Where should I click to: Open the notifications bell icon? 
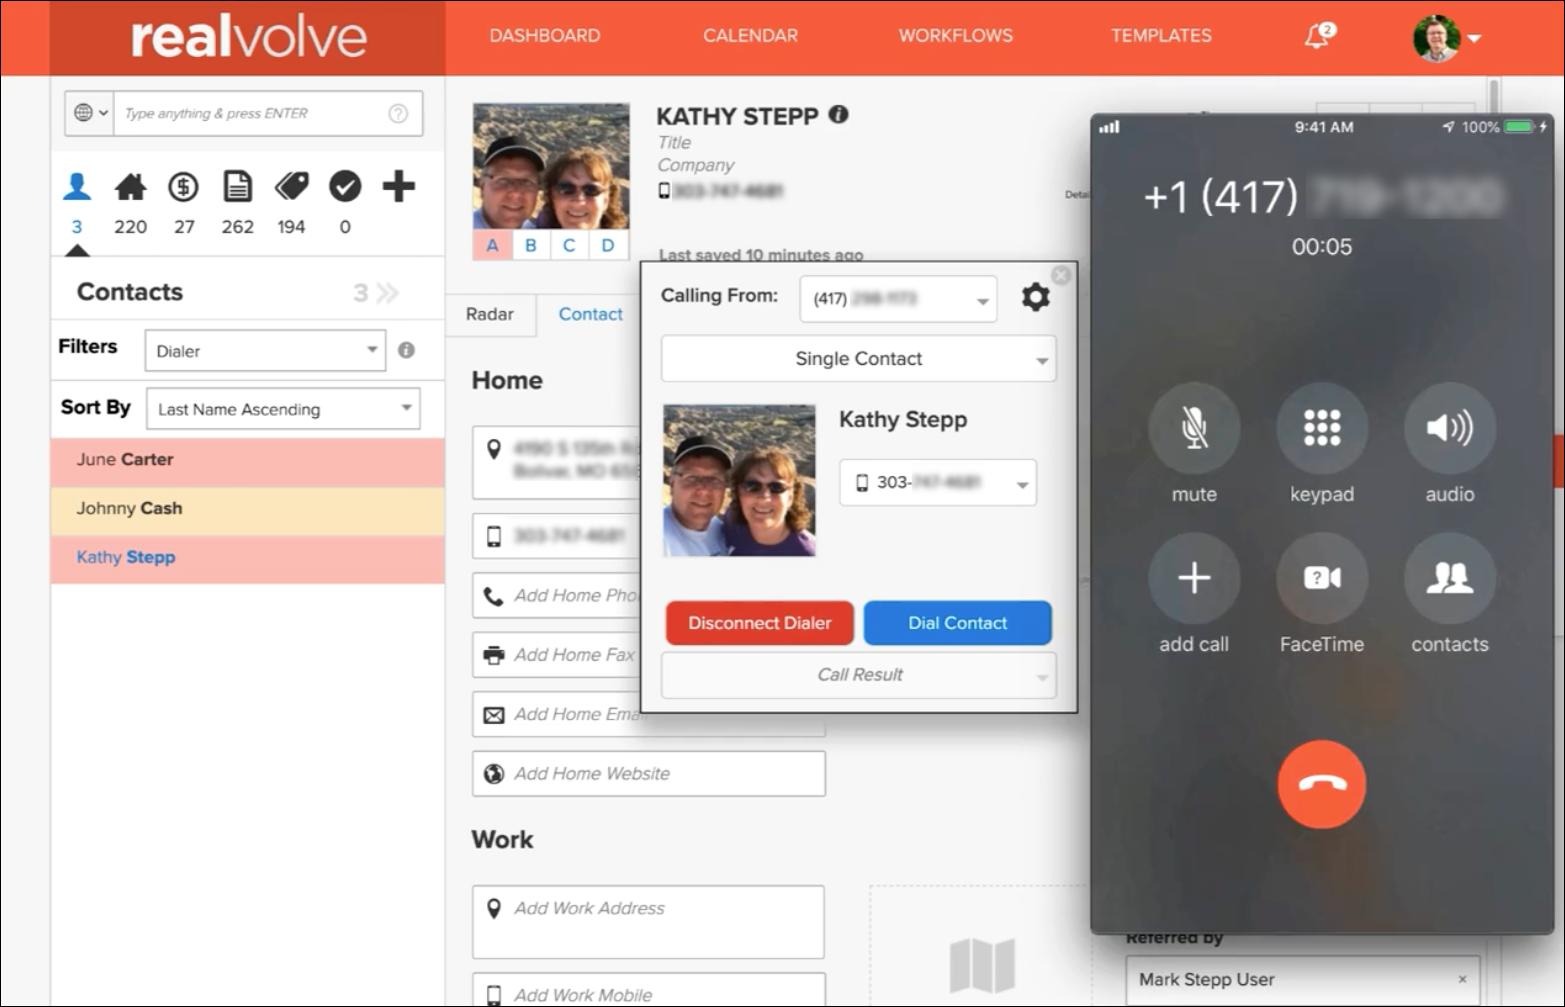(x=1317, y=33)
